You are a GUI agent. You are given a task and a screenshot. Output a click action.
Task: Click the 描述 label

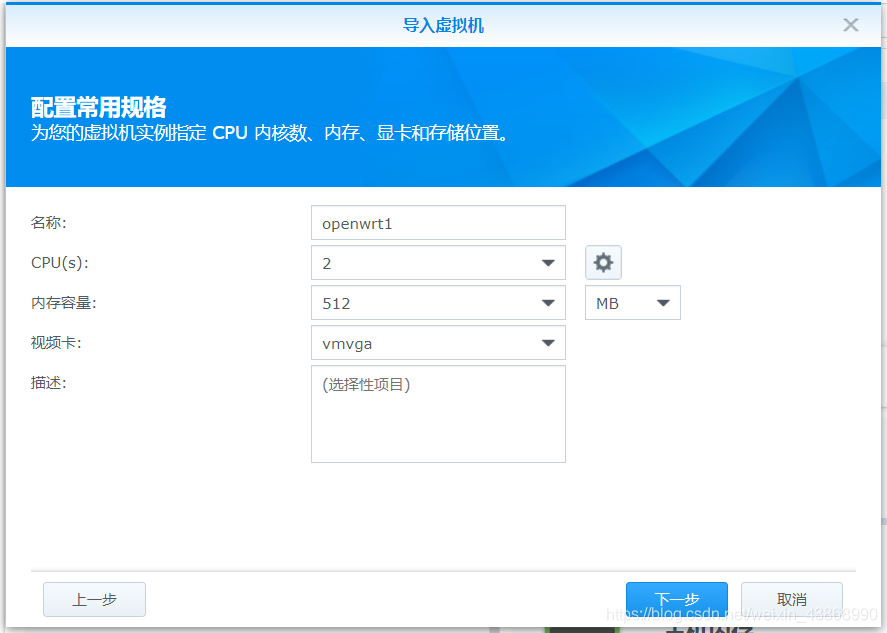click(49, 383)
